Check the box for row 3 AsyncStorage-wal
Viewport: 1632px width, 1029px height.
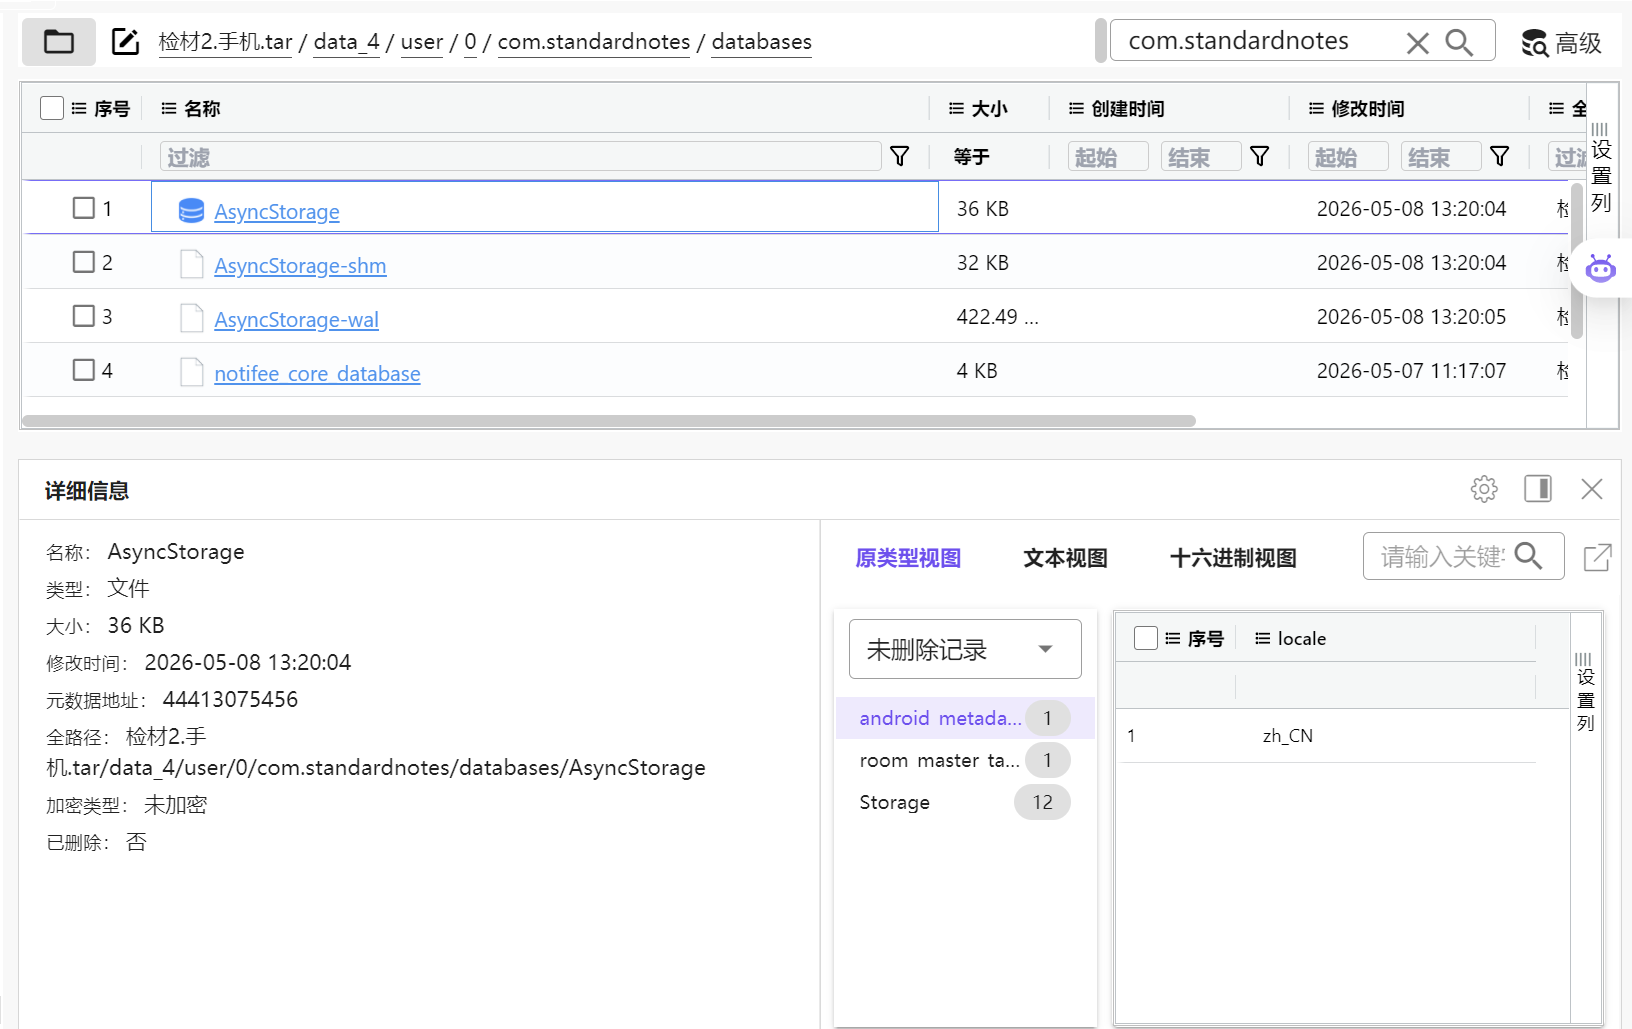coord(84,316)
